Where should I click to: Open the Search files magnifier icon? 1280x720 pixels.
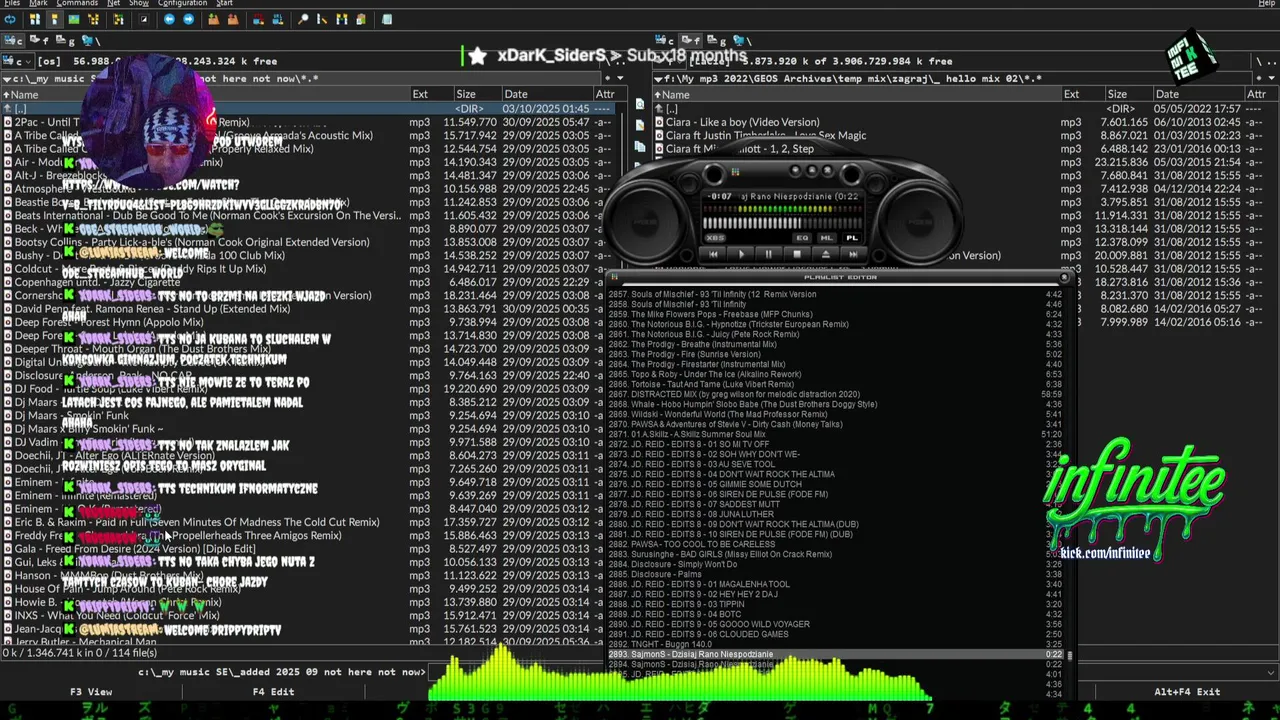click(x=303, y=19)
